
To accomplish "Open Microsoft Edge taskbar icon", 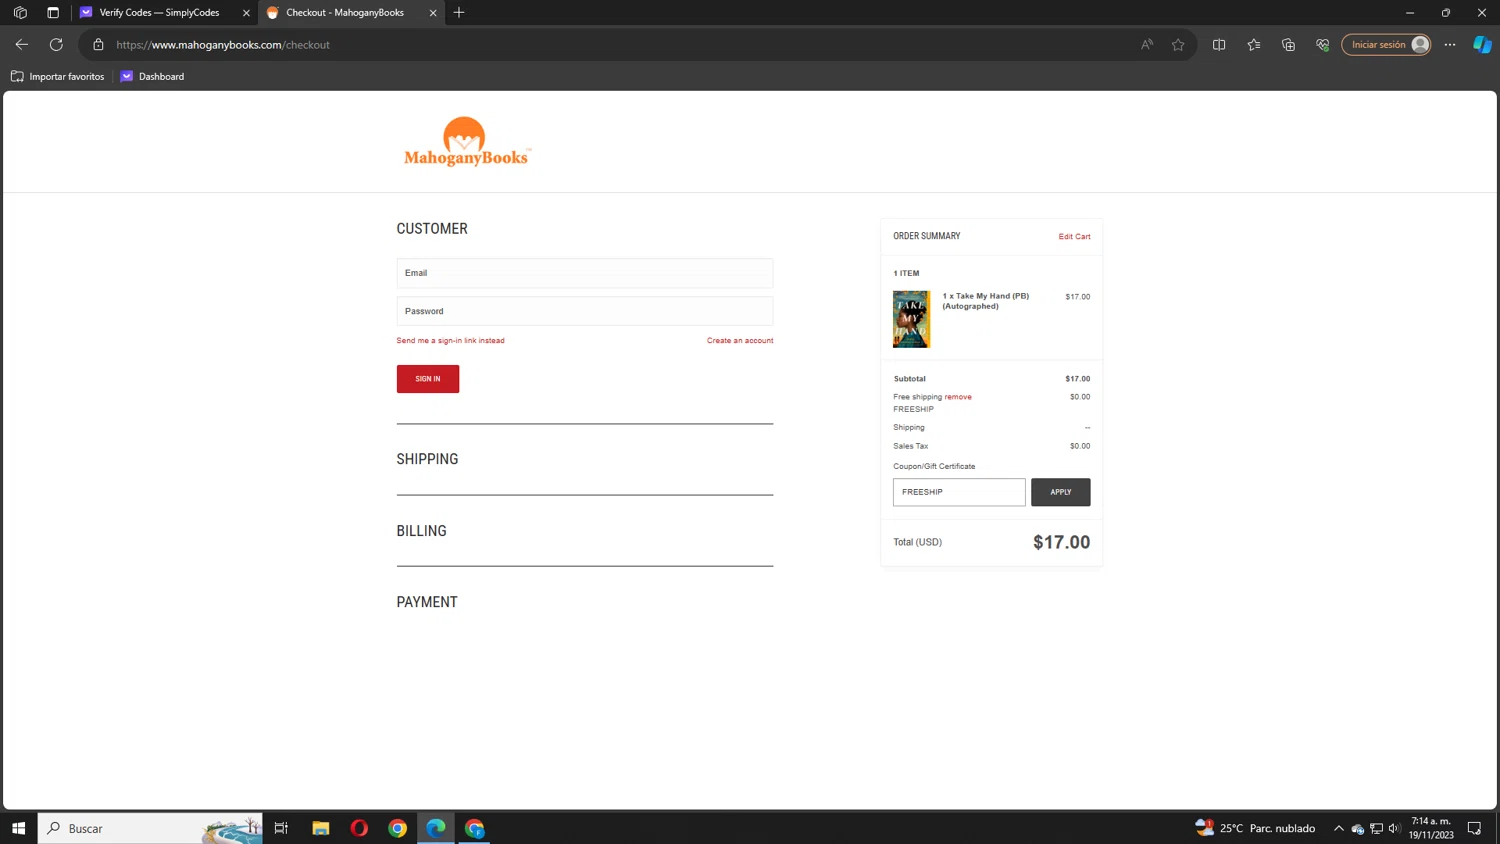I will click(x=436, y=828).
